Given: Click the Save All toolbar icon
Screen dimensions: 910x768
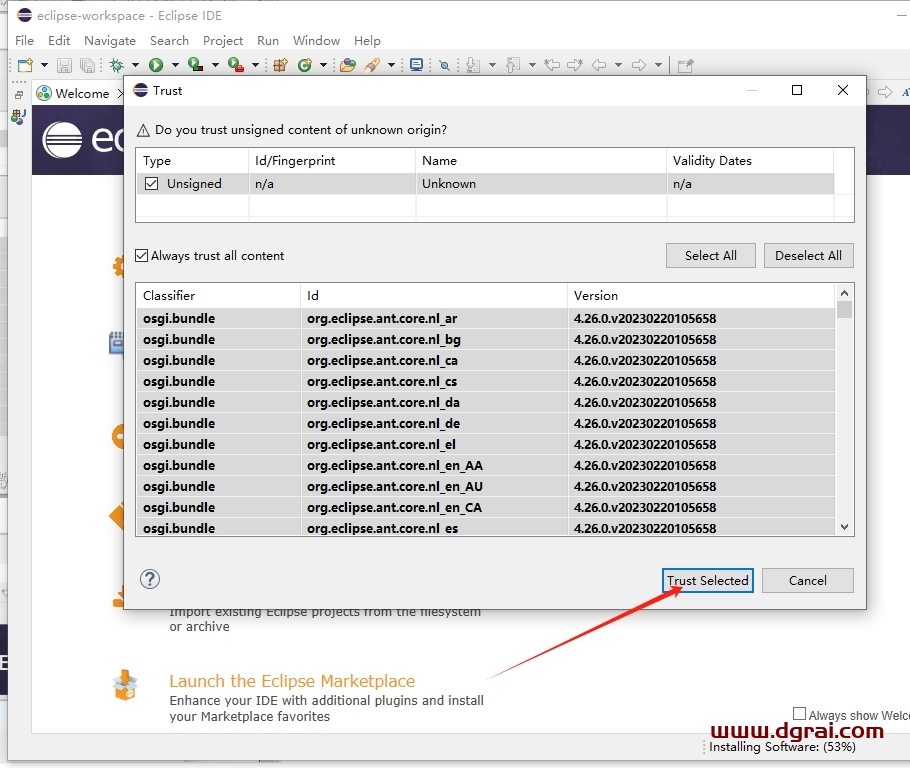Looking at the screenshot, I should point(88,65).
